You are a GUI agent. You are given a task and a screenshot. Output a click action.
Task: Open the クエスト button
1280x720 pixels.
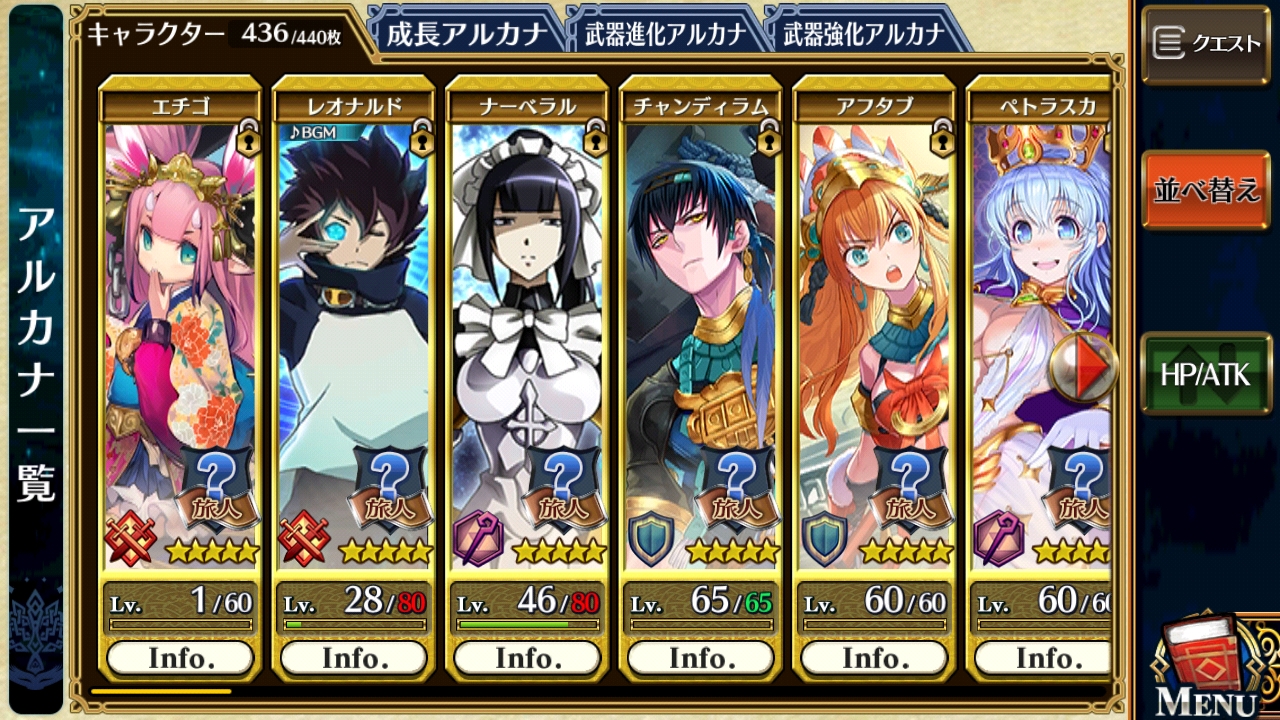[x=1206, y=44]
